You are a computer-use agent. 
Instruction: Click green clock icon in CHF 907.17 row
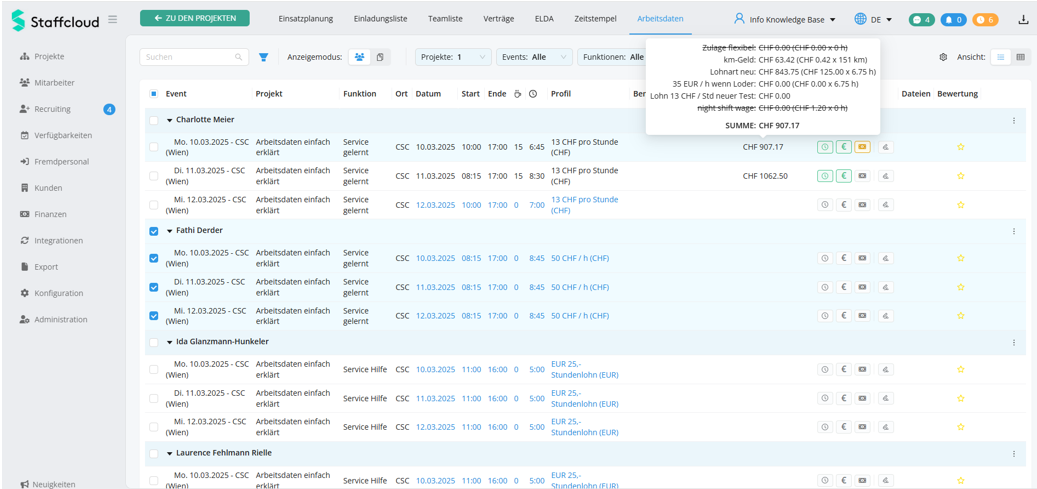point(825,147)
